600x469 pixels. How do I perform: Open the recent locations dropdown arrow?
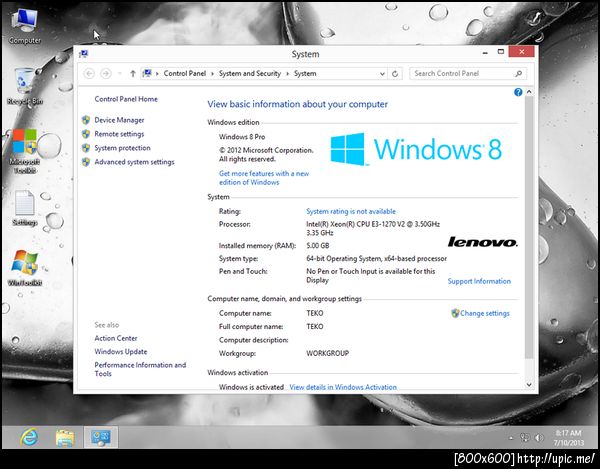(x=119, y=73)
